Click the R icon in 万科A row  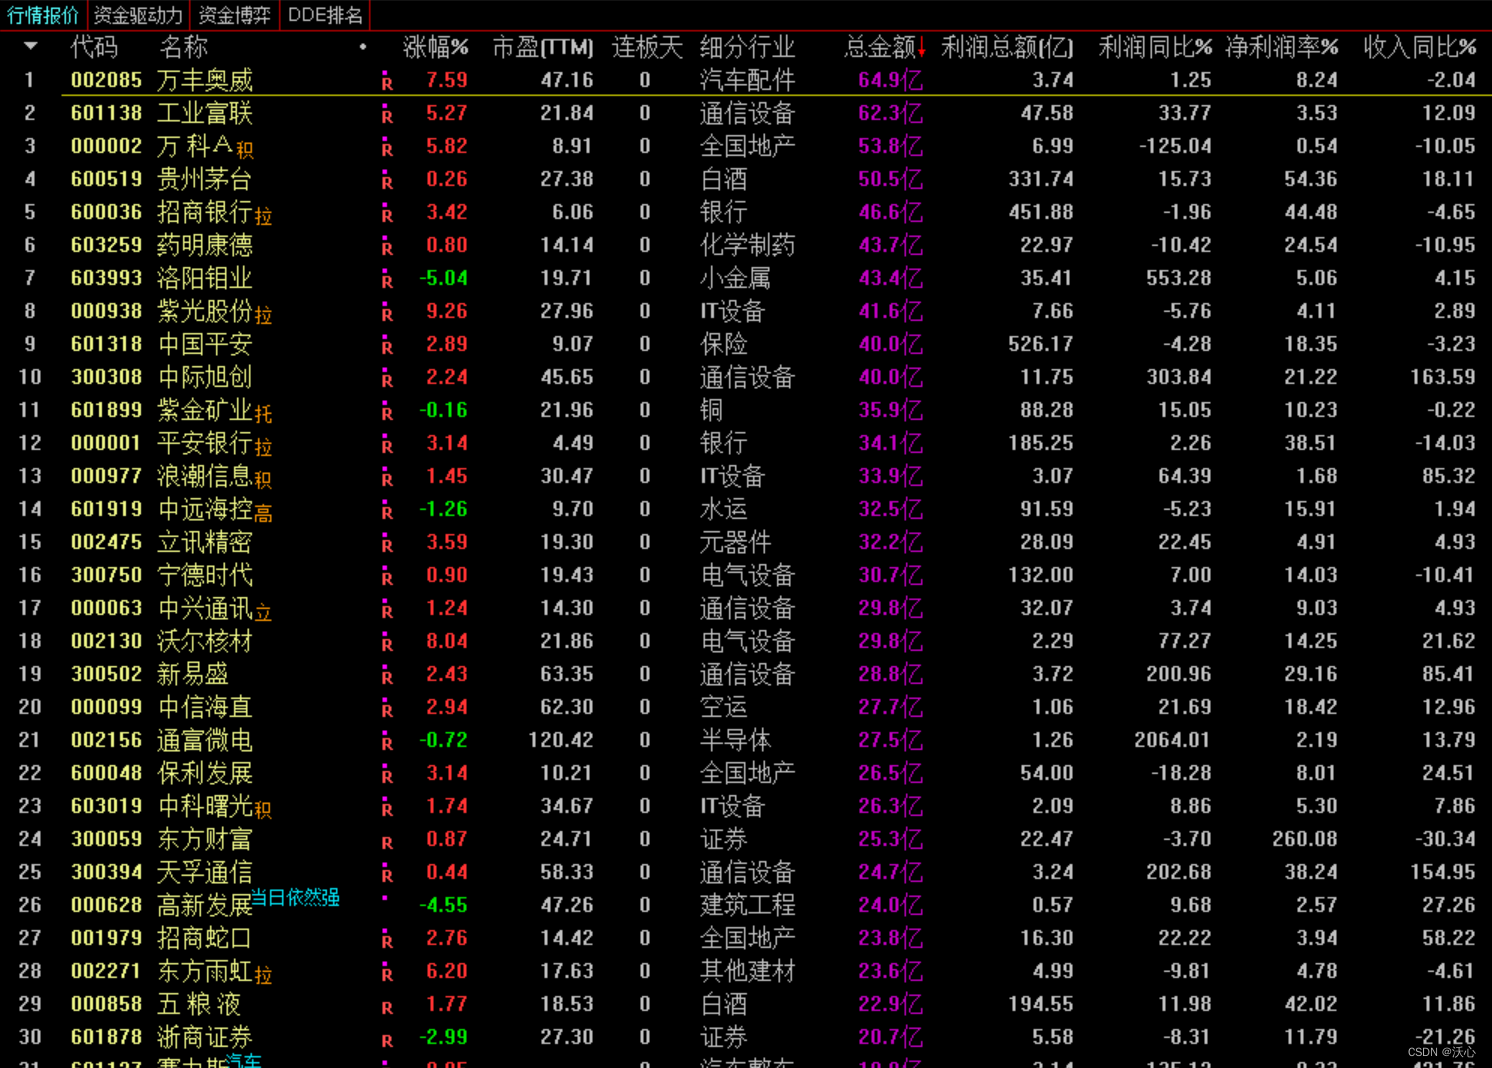point(387,149)
